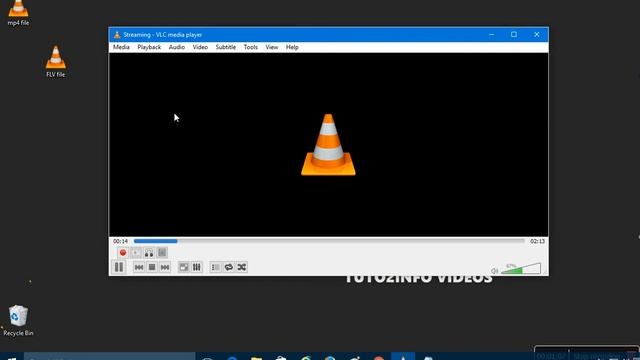Open the Media menu
This screenshot has height=360, width=640.
121,47
